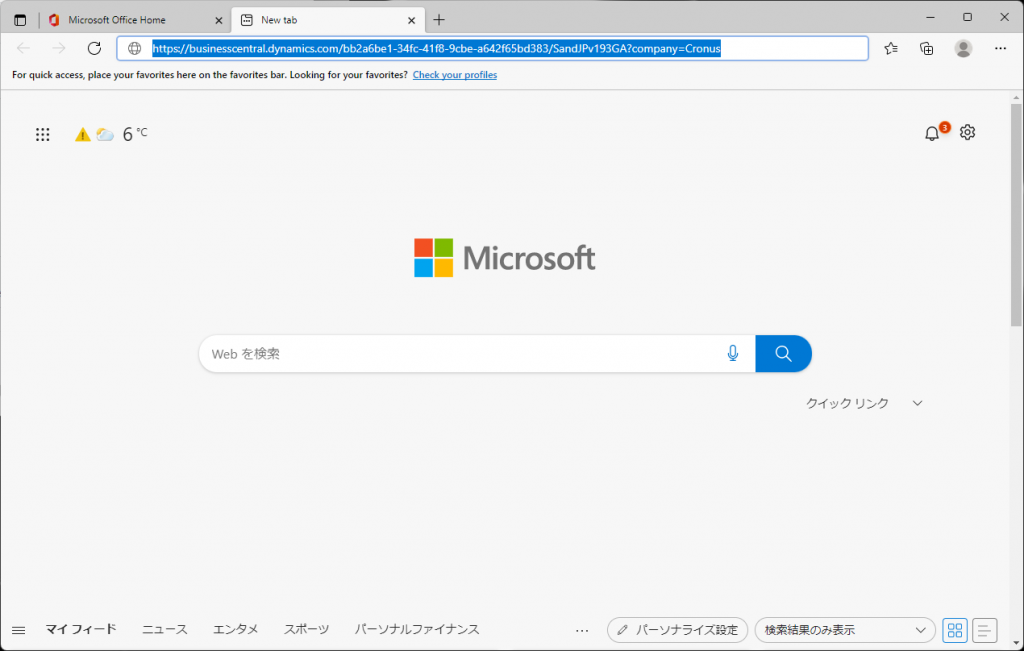Go forward with the forward arrow
Screen dimensions: 1024x651
[x=59, y=48]
